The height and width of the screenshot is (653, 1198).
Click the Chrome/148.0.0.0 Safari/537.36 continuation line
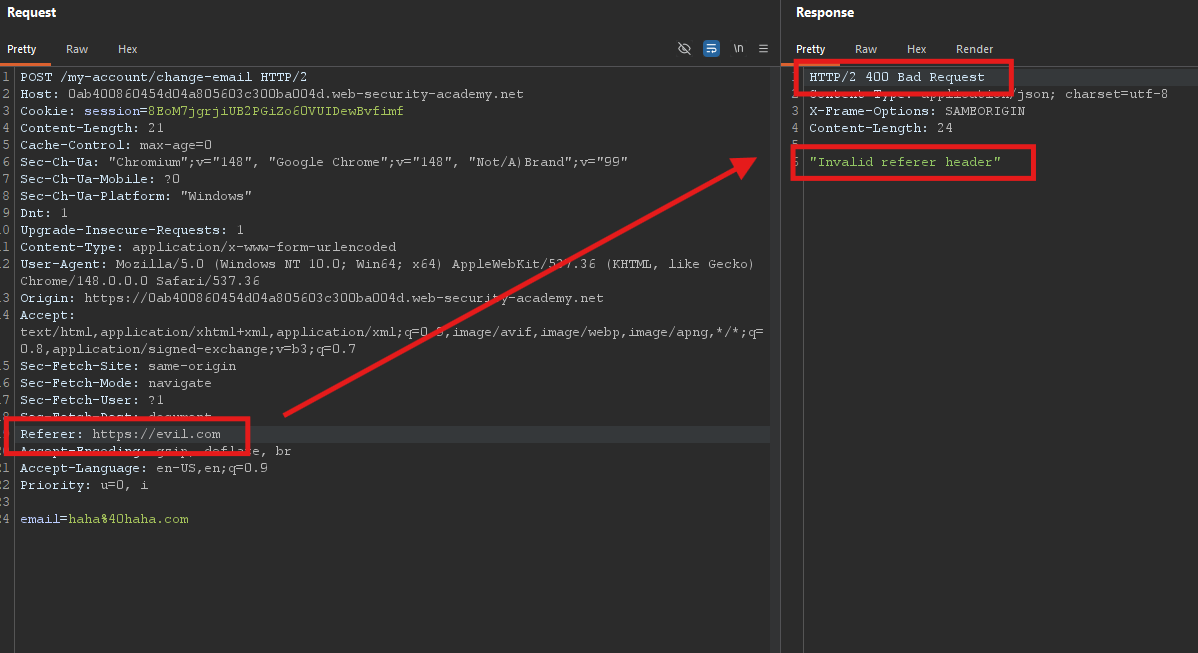140,281
